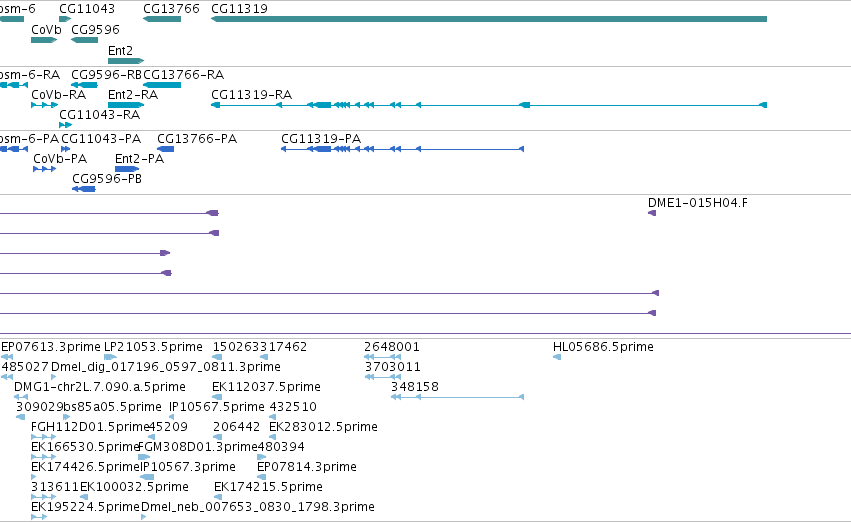
Task: Select the CoVb-PA annotation
Action: (x=45, y=169)
